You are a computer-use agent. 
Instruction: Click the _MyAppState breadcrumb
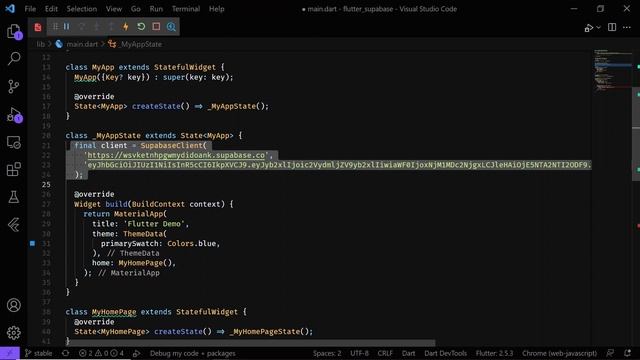point(141,44)
